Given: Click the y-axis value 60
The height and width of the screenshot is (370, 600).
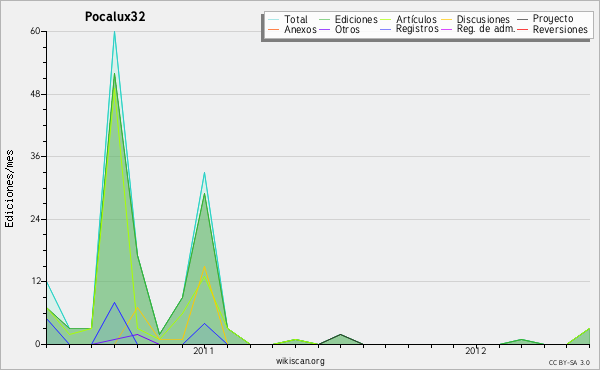Looking at the screenshot, I should pos(36,31).
